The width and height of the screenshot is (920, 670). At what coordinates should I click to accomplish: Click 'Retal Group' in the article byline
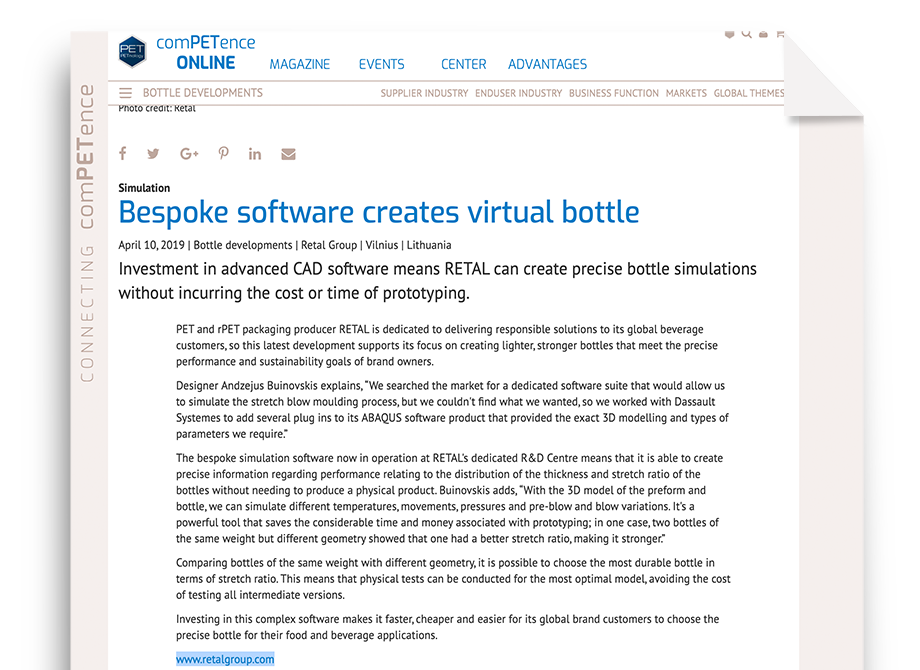coord(329,245)
